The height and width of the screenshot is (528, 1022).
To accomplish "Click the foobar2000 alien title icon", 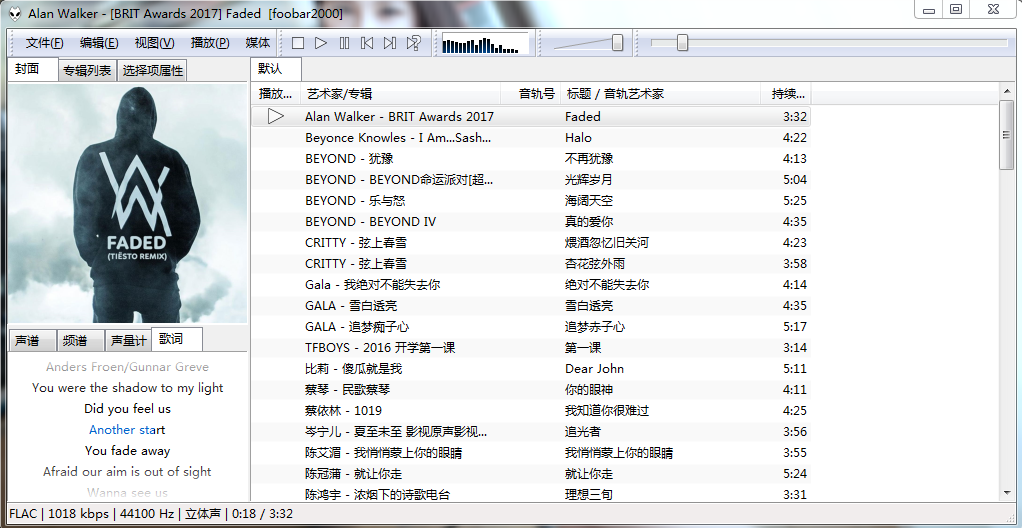I will tap(14, 13).
